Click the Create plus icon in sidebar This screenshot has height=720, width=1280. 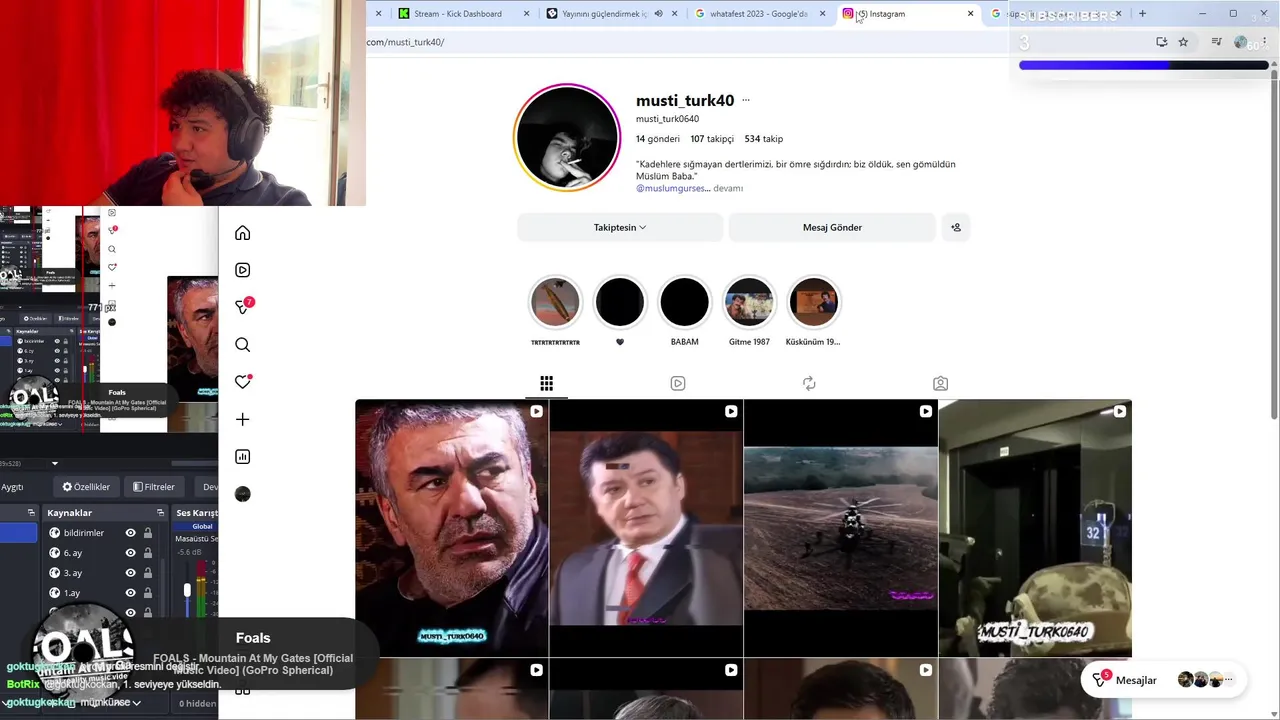[242, 420]
